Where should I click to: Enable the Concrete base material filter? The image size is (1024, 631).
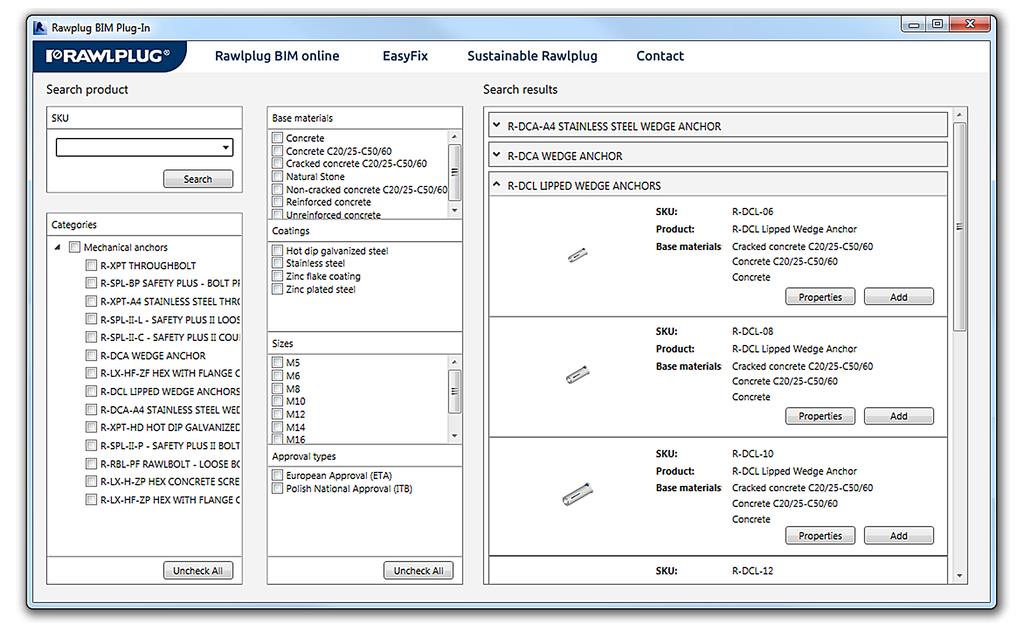coord(278,138)
